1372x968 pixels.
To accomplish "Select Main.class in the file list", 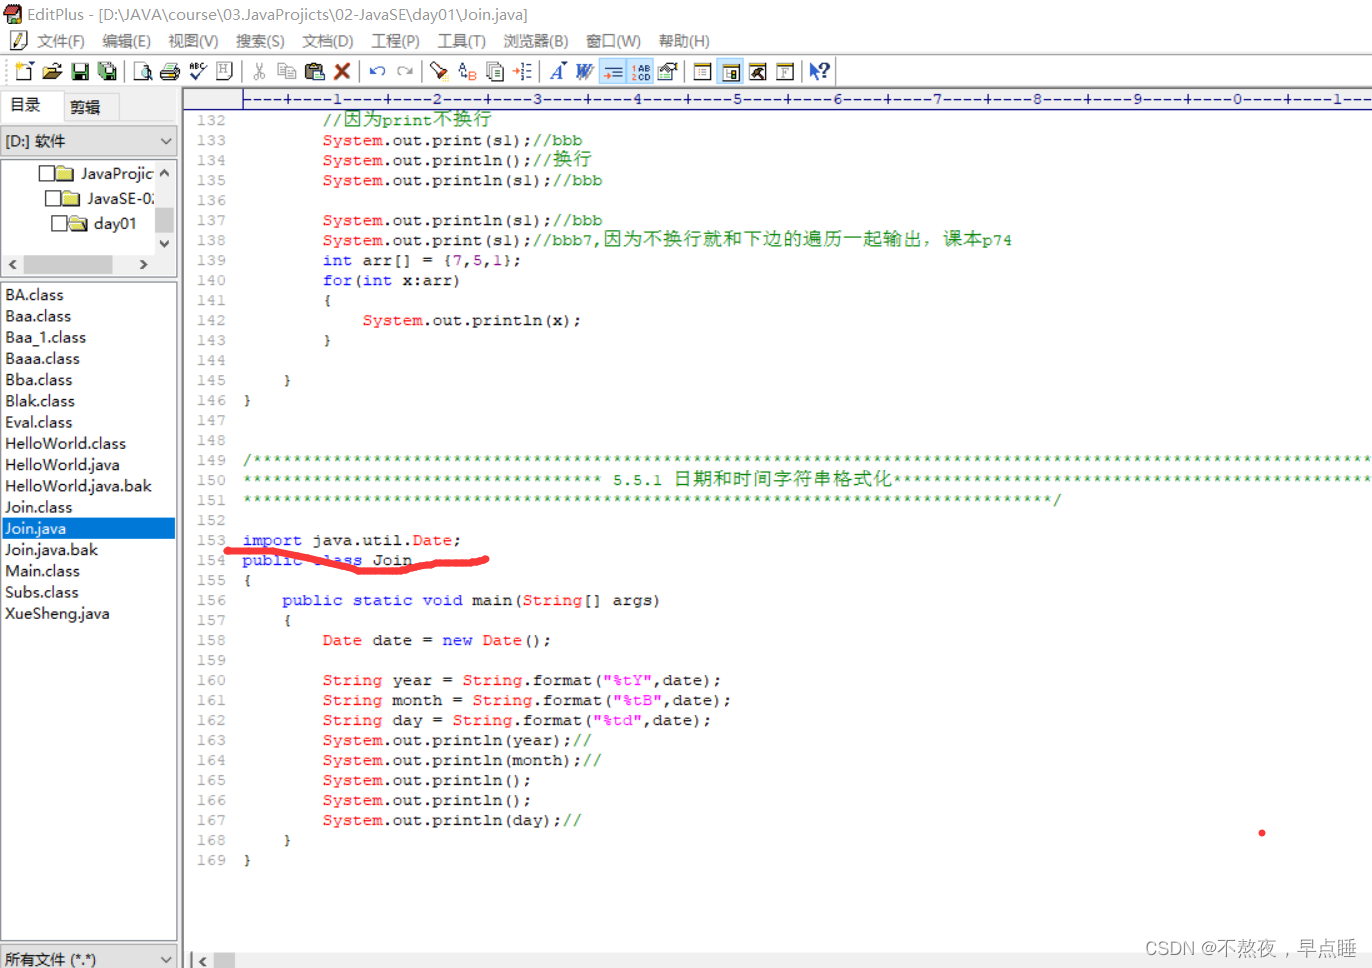I will tap(43, 571).
